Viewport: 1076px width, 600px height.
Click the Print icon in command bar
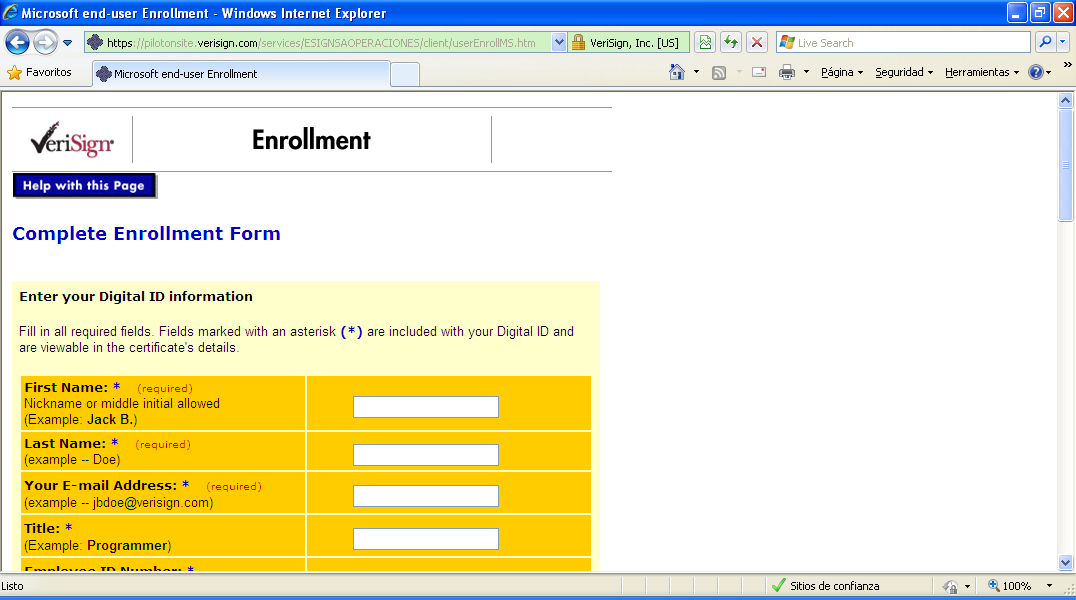pos(786,72)
